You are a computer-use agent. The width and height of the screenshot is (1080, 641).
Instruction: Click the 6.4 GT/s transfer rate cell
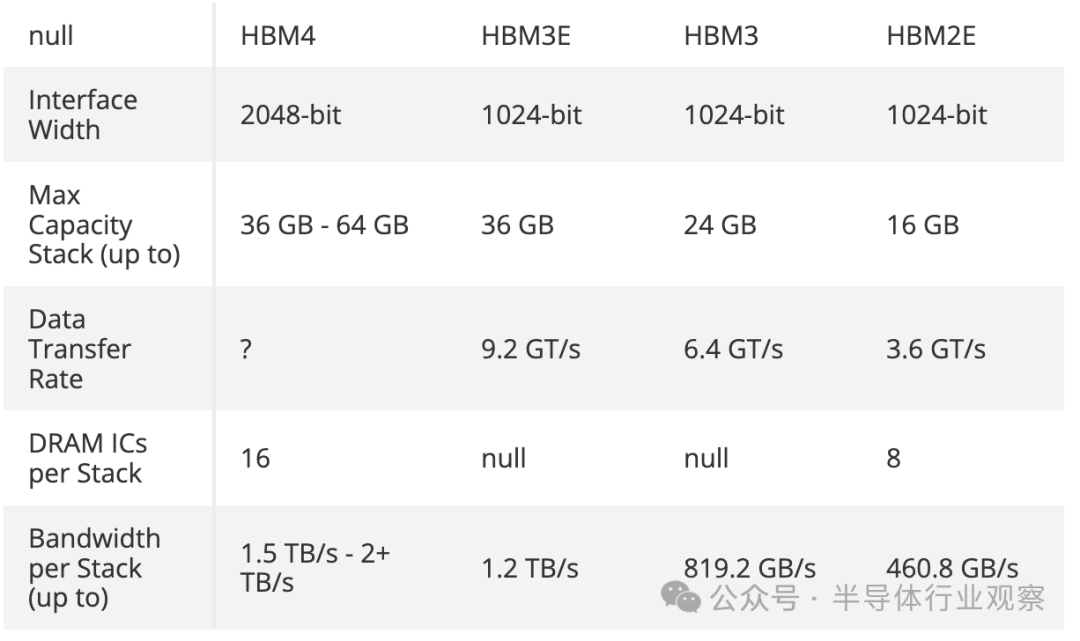(x=733, y=349)
